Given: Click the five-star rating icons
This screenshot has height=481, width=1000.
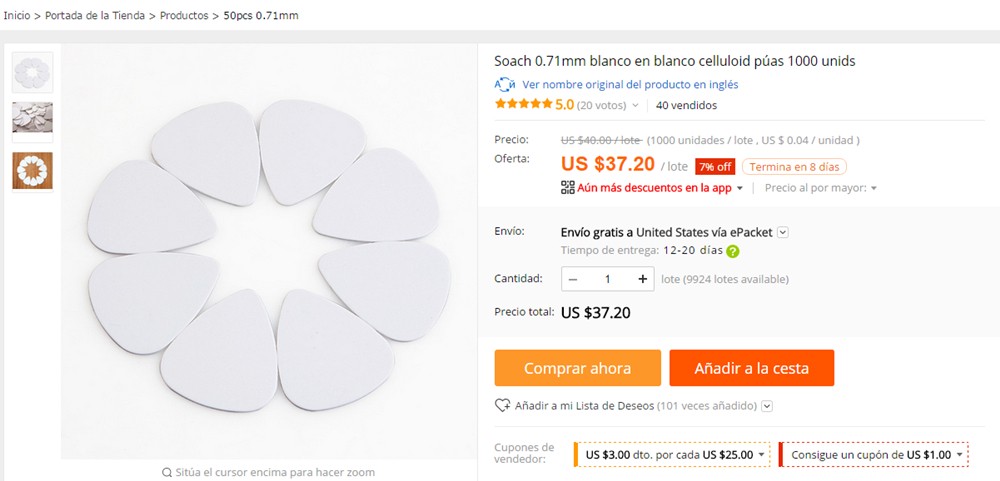Looking at the screenshot, I should (523, 105).
